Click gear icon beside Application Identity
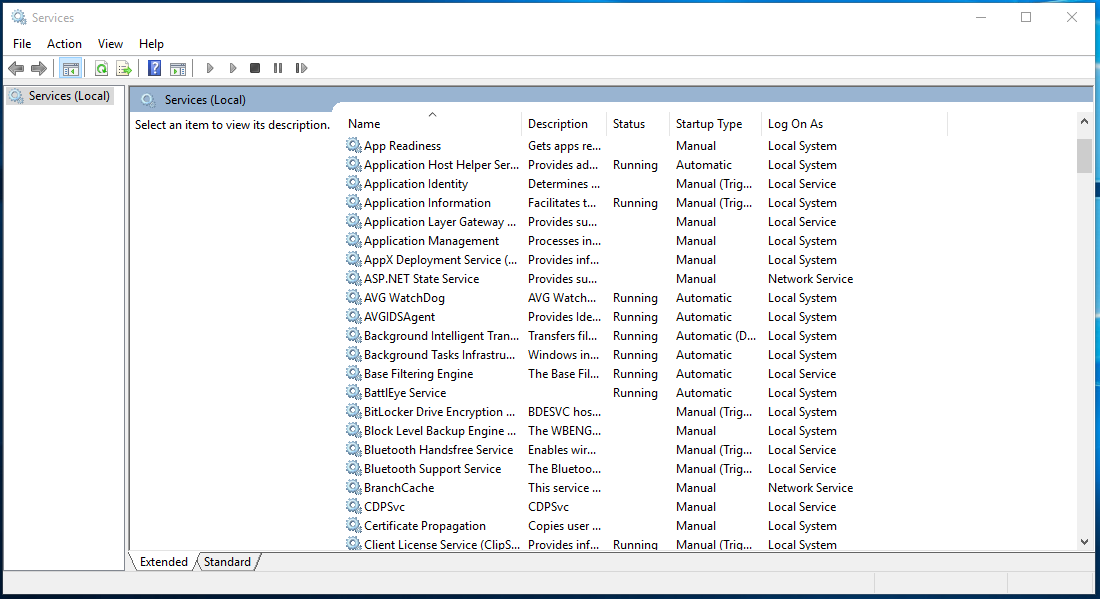The image size is (1100, 599). coord(354,183)
